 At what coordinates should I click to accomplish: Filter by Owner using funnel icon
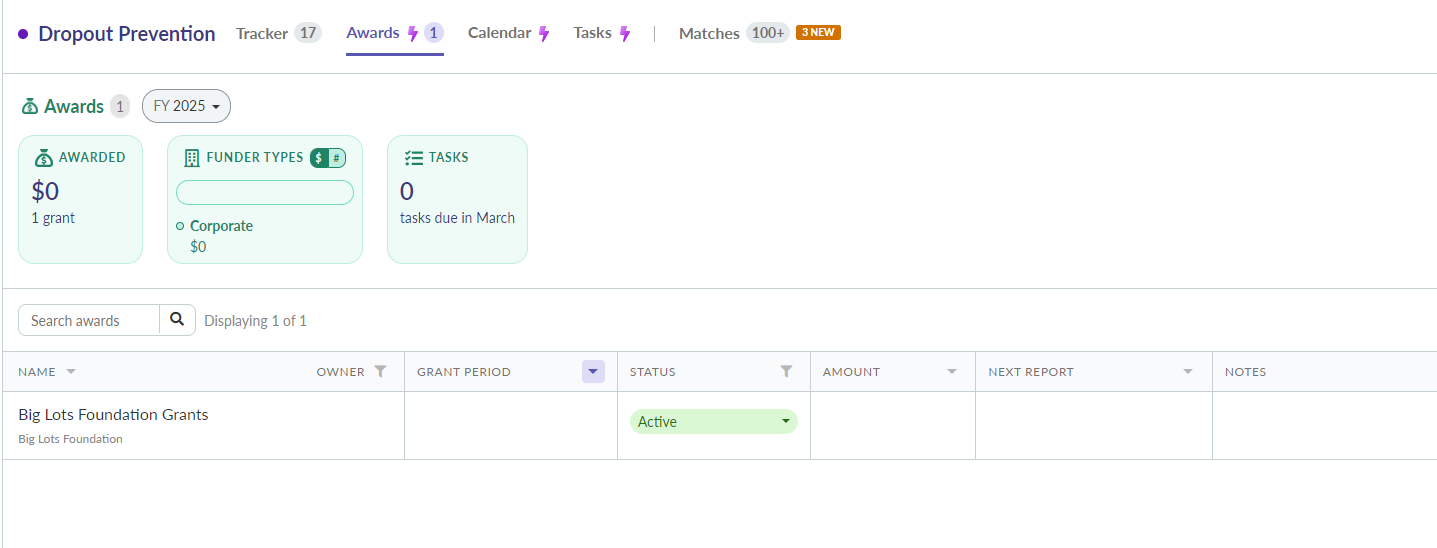[x=380, y=371]
